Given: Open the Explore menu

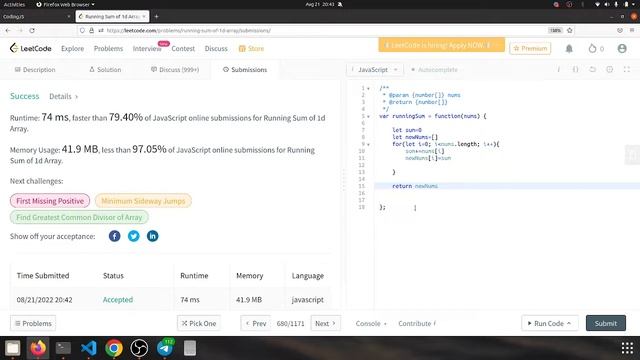Looking at the screenshot, I should pyautogui.click(x=73, y=48).
